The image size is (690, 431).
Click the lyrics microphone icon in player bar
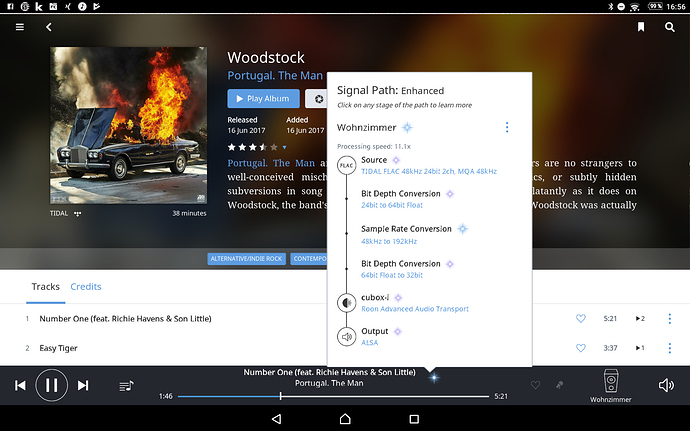[559, 385]
